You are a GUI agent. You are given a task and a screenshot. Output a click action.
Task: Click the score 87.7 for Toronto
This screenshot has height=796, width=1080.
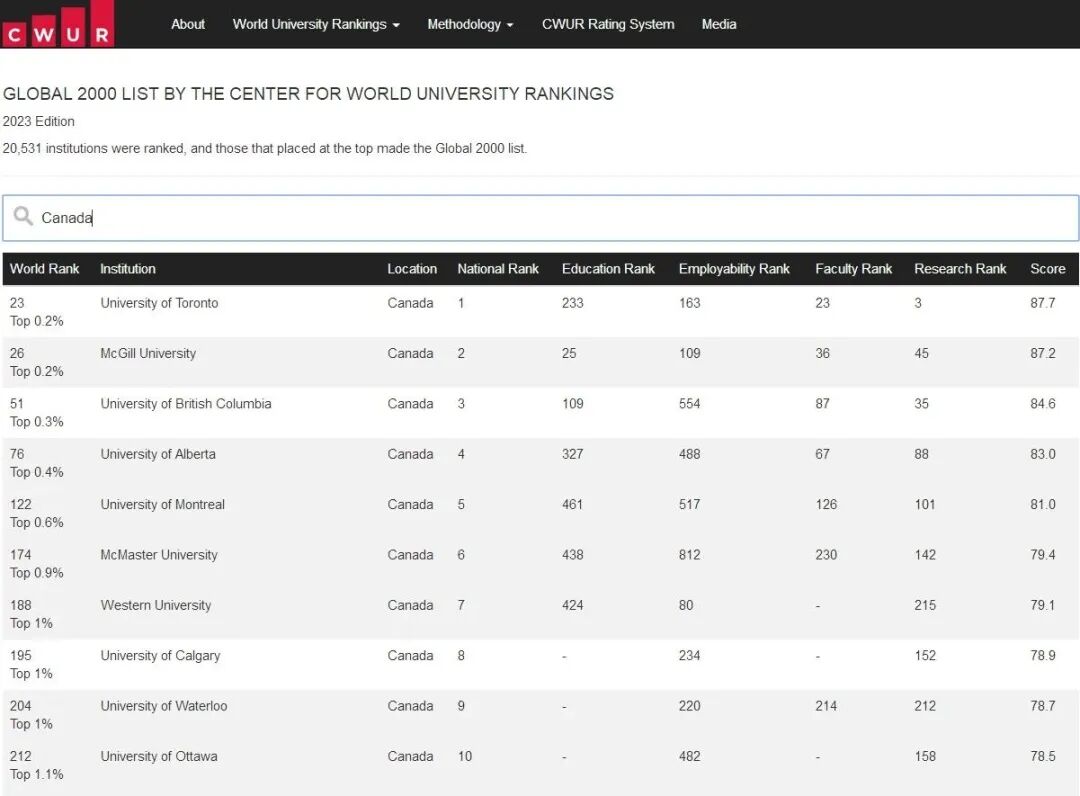coord(1043,303)
